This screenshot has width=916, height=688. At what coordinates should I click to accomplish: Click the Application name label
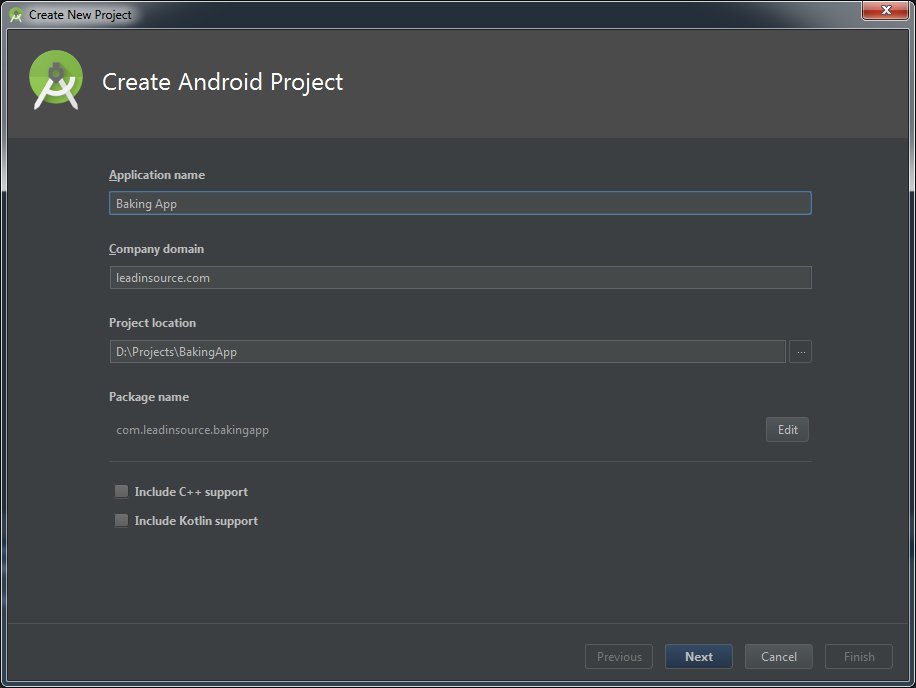coord(156,174)
